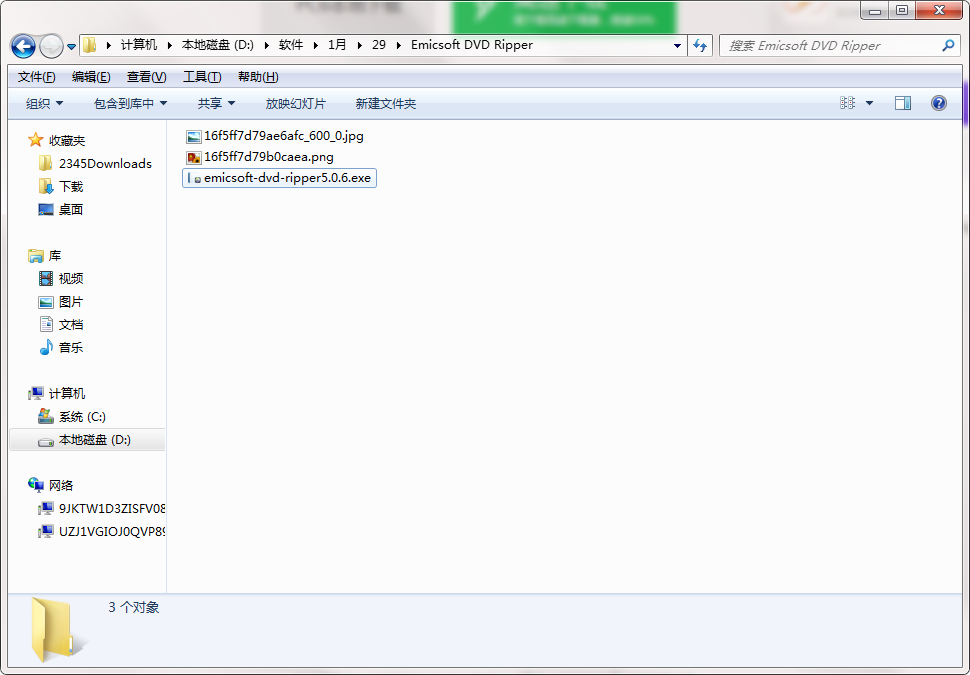Expand the 组织 dropdown
Viewport: 970px width, 675px height.
click(x=45, y=103)
